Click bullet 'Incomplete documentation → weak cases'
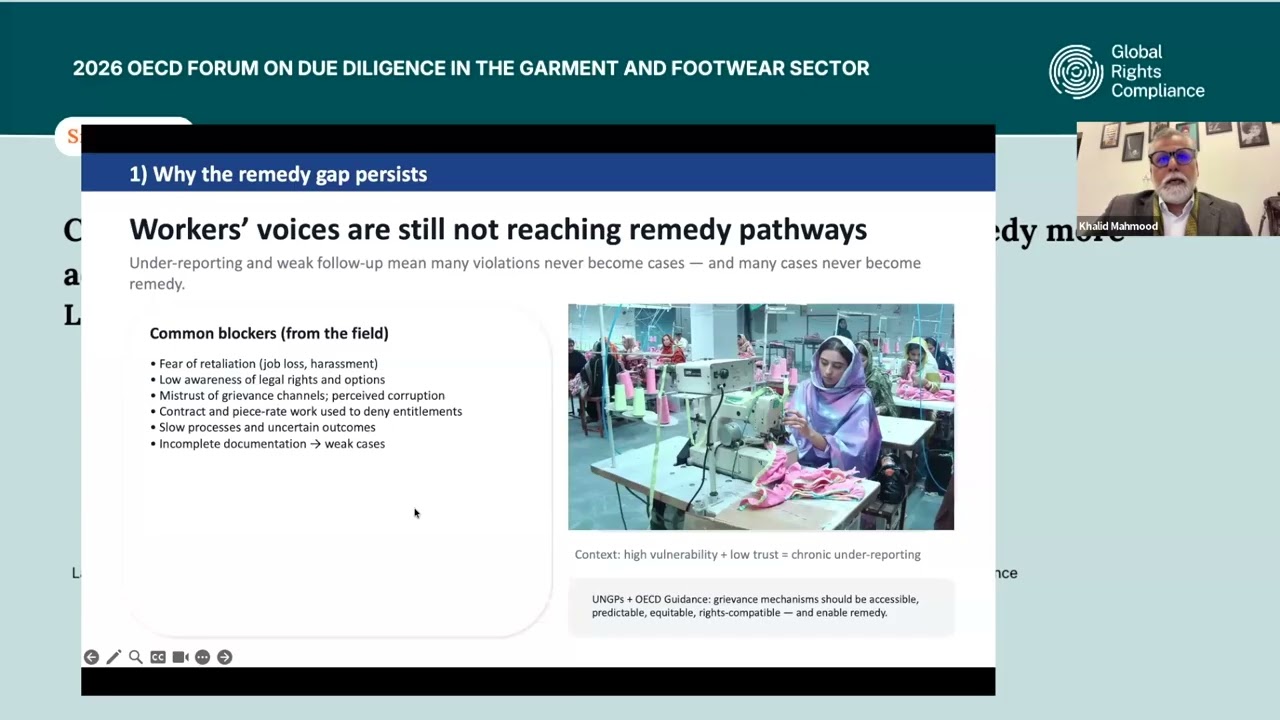 (267, 443)
